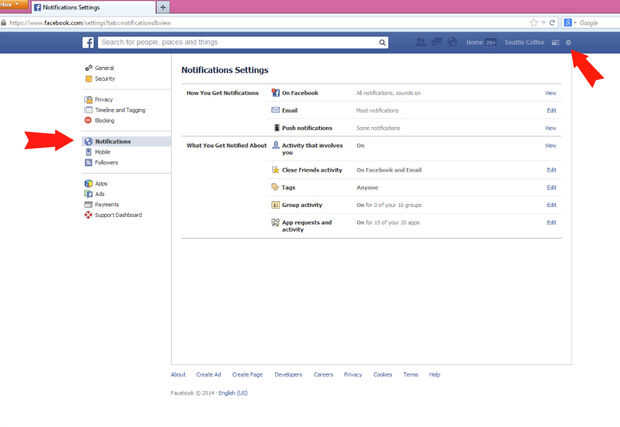
Task: Open the privacy shortcuts icon
Action: (x=556, y=42)
